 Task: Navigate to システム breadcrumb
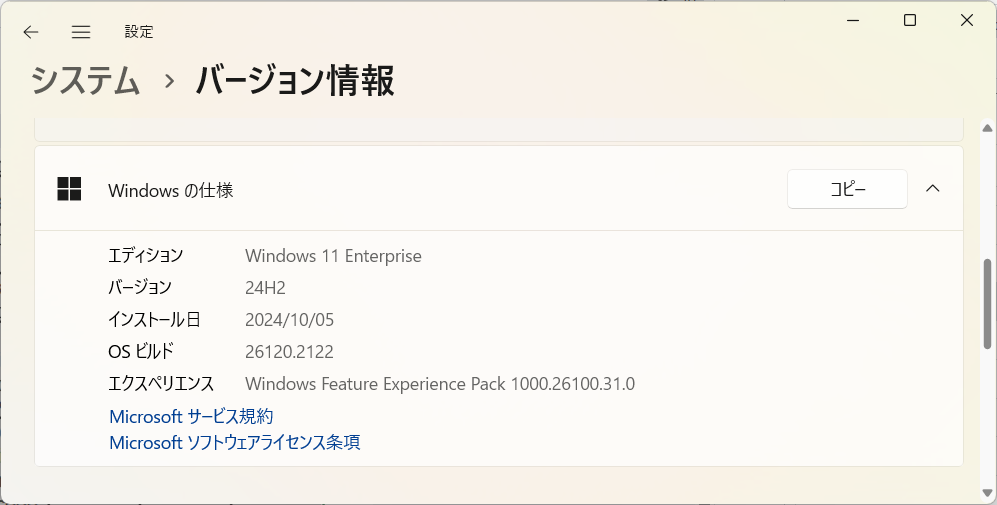coord(85,81)
